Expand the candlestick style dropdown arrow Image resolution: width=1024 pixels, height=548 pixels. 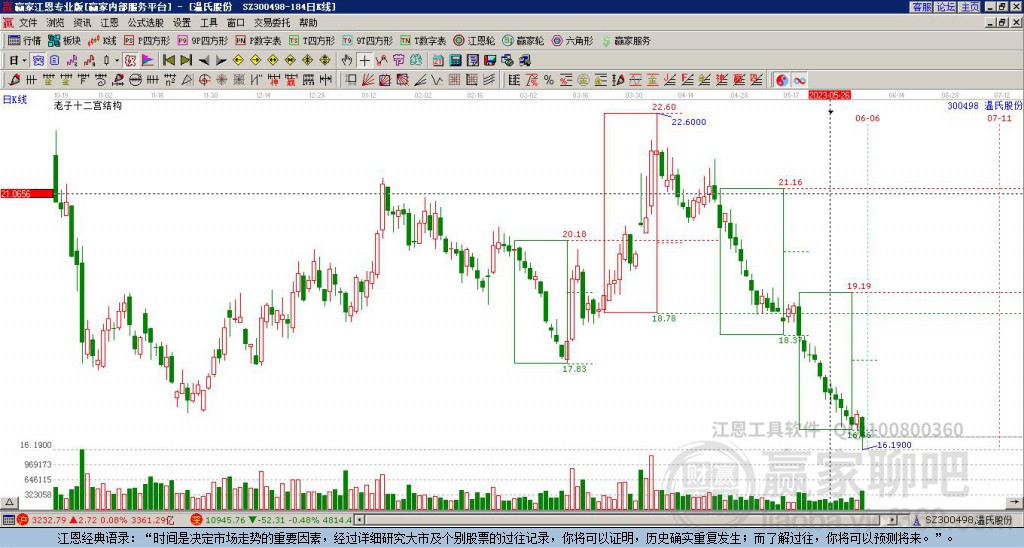coord(117,61)
